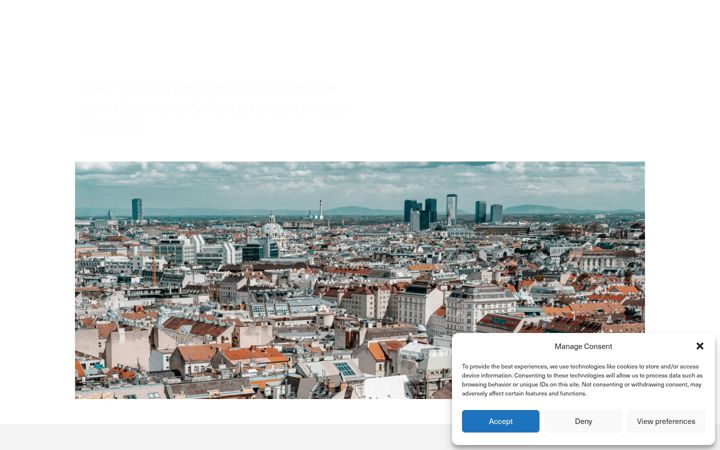Deny cookies in Manage Consent popup

(583, 421)
